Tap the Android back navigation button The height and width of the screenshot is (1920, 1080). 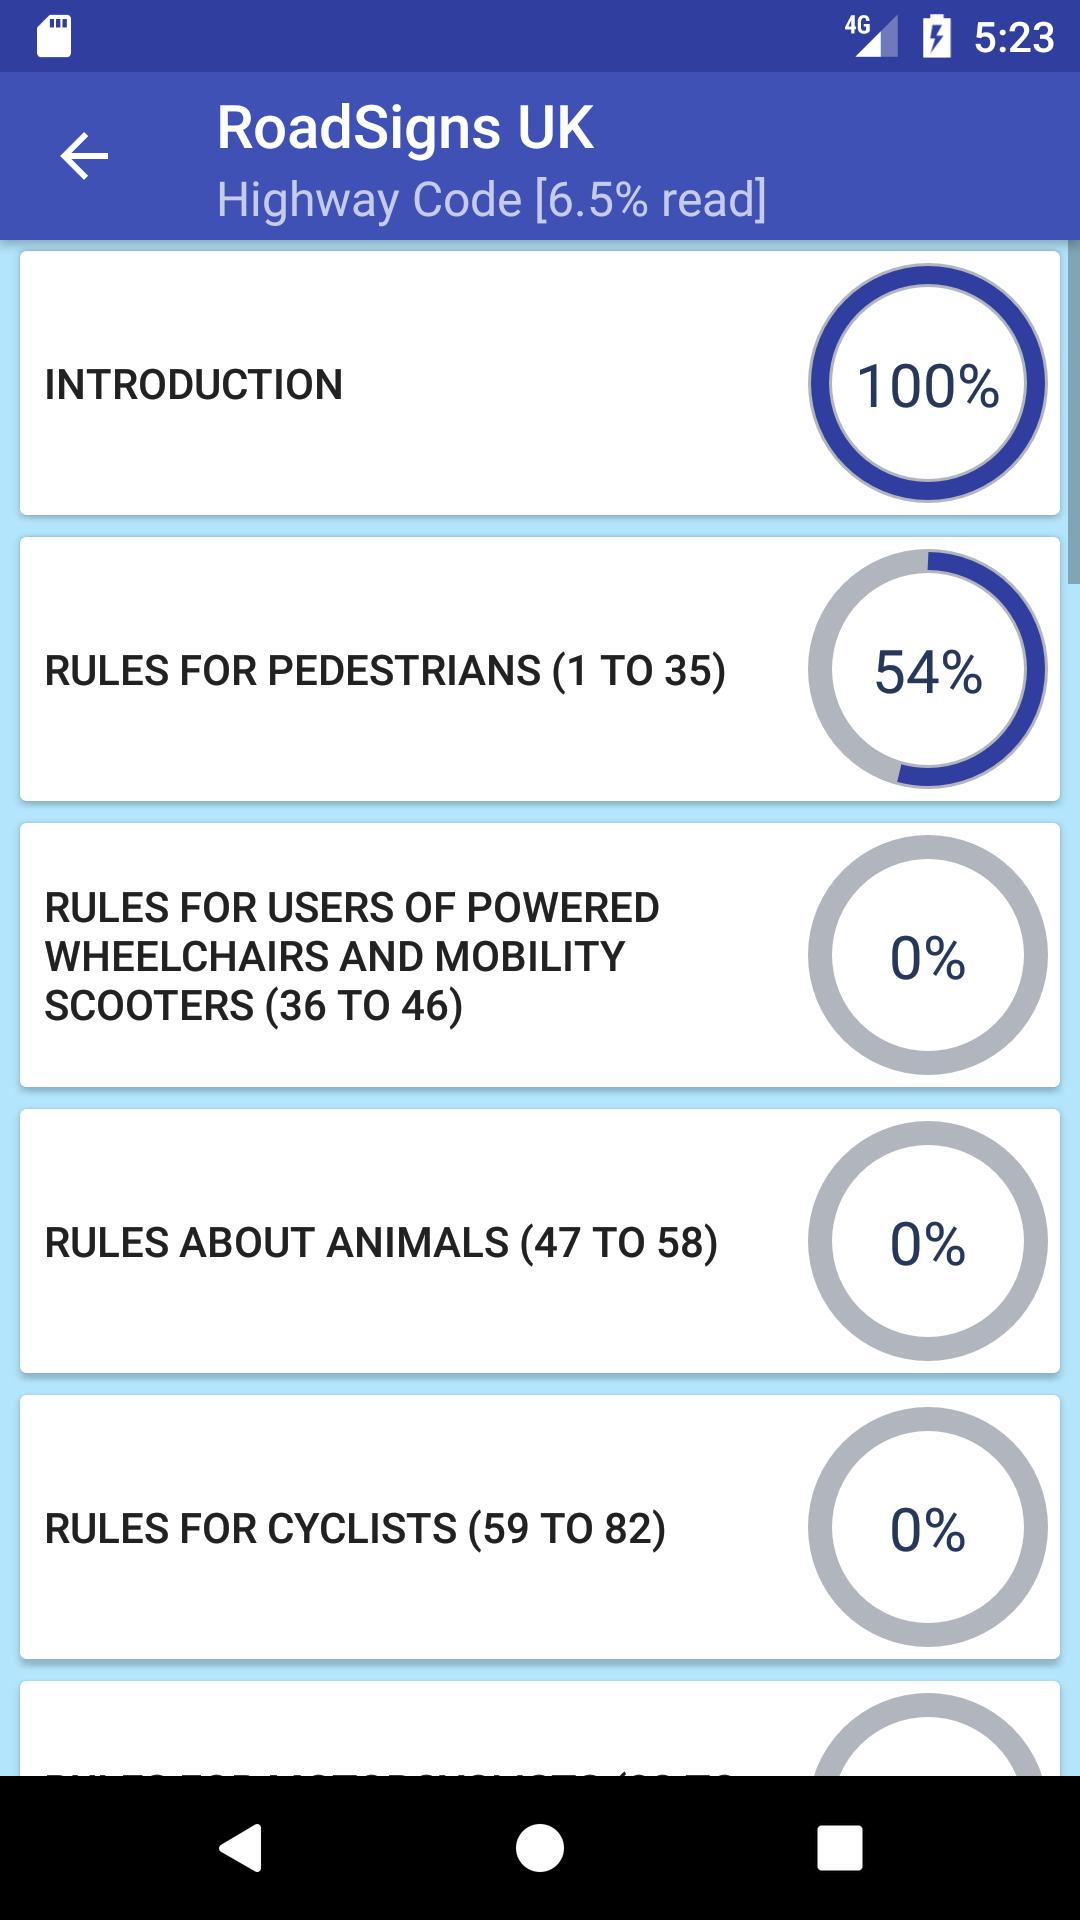[240, 1847]
